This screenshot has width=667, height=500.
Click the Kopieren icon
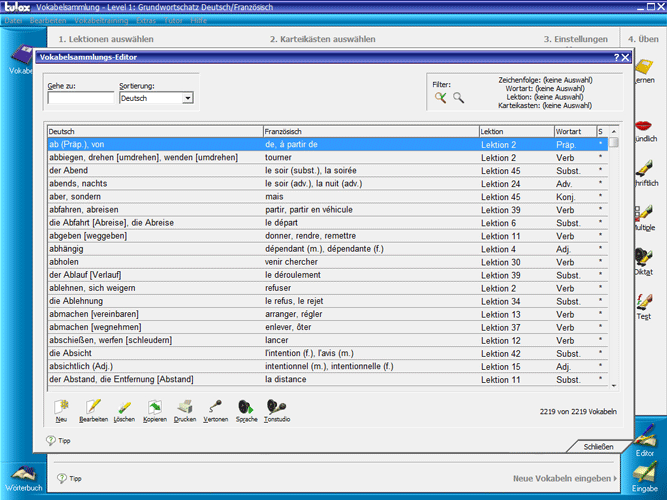pyautogui.click(x=155, y=407)
